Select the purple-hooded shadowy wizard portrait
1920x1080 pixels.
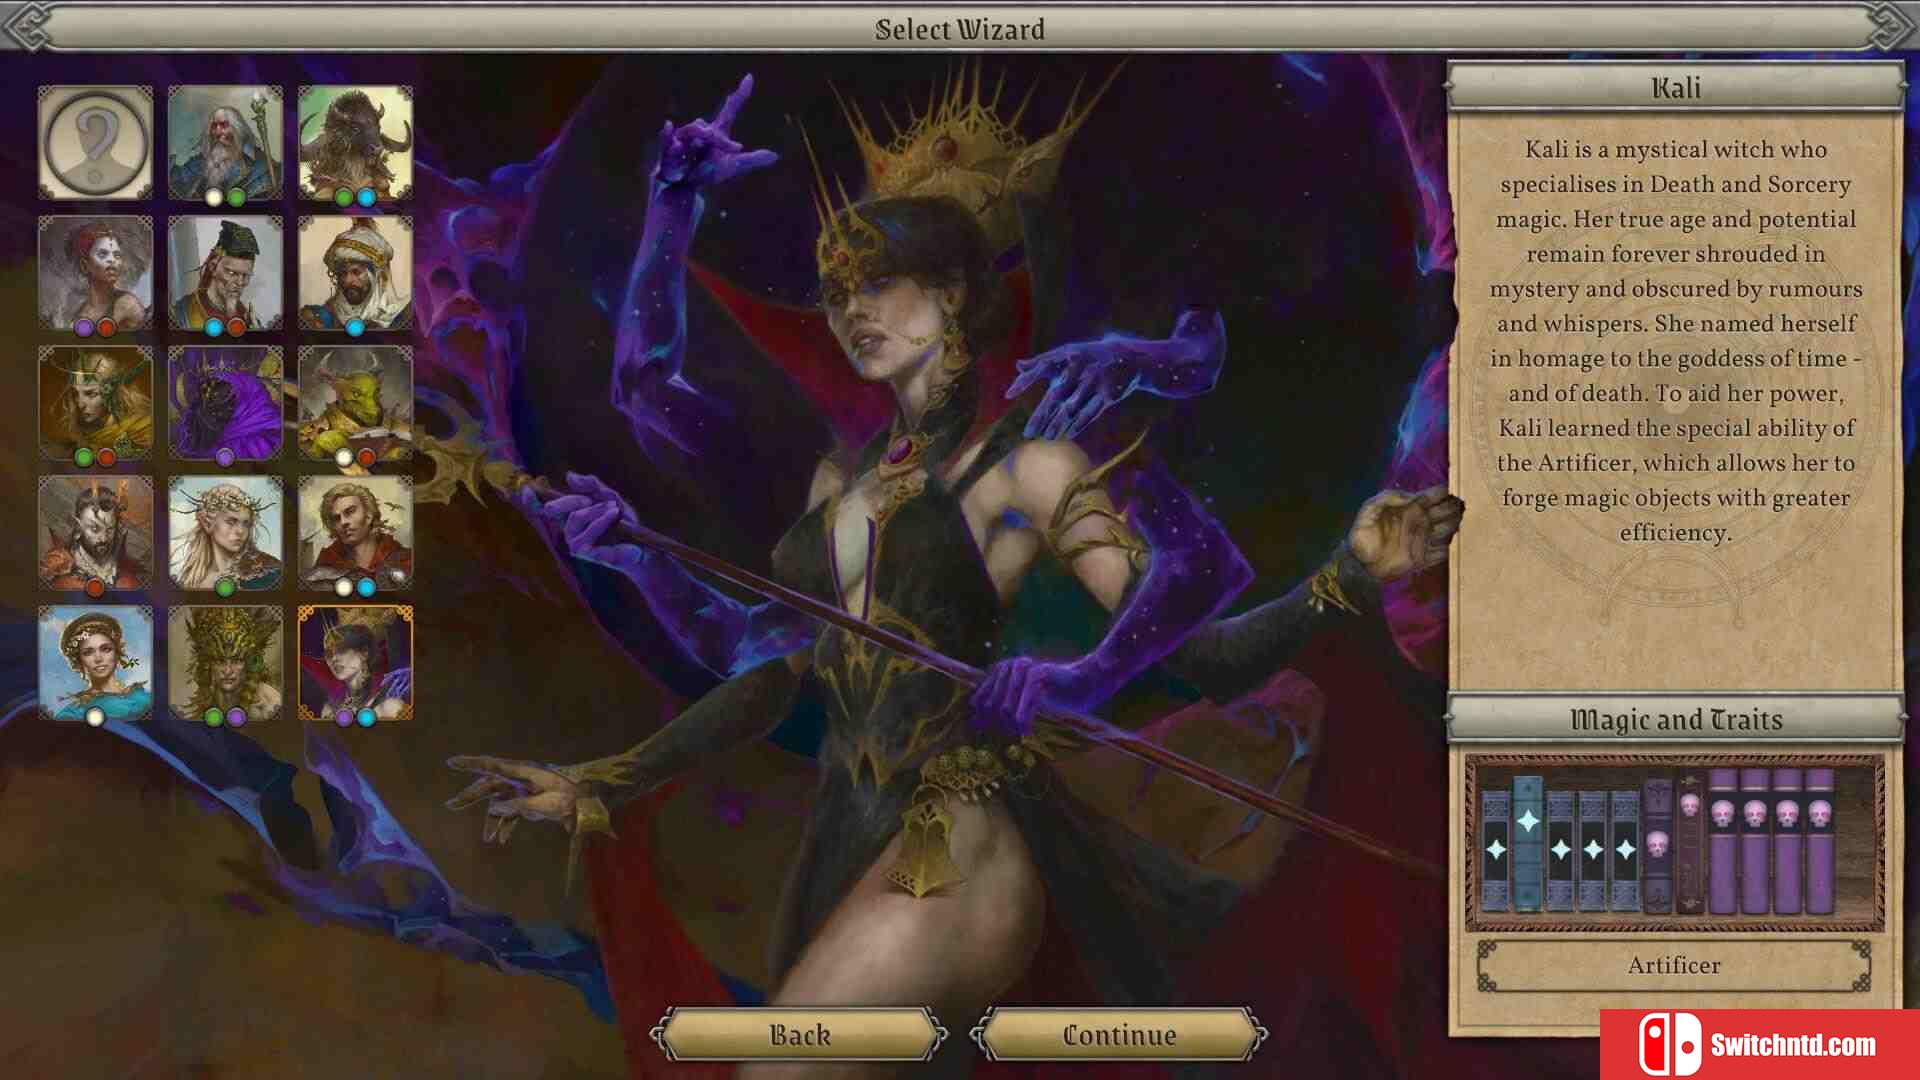click(x=225, y=402)
